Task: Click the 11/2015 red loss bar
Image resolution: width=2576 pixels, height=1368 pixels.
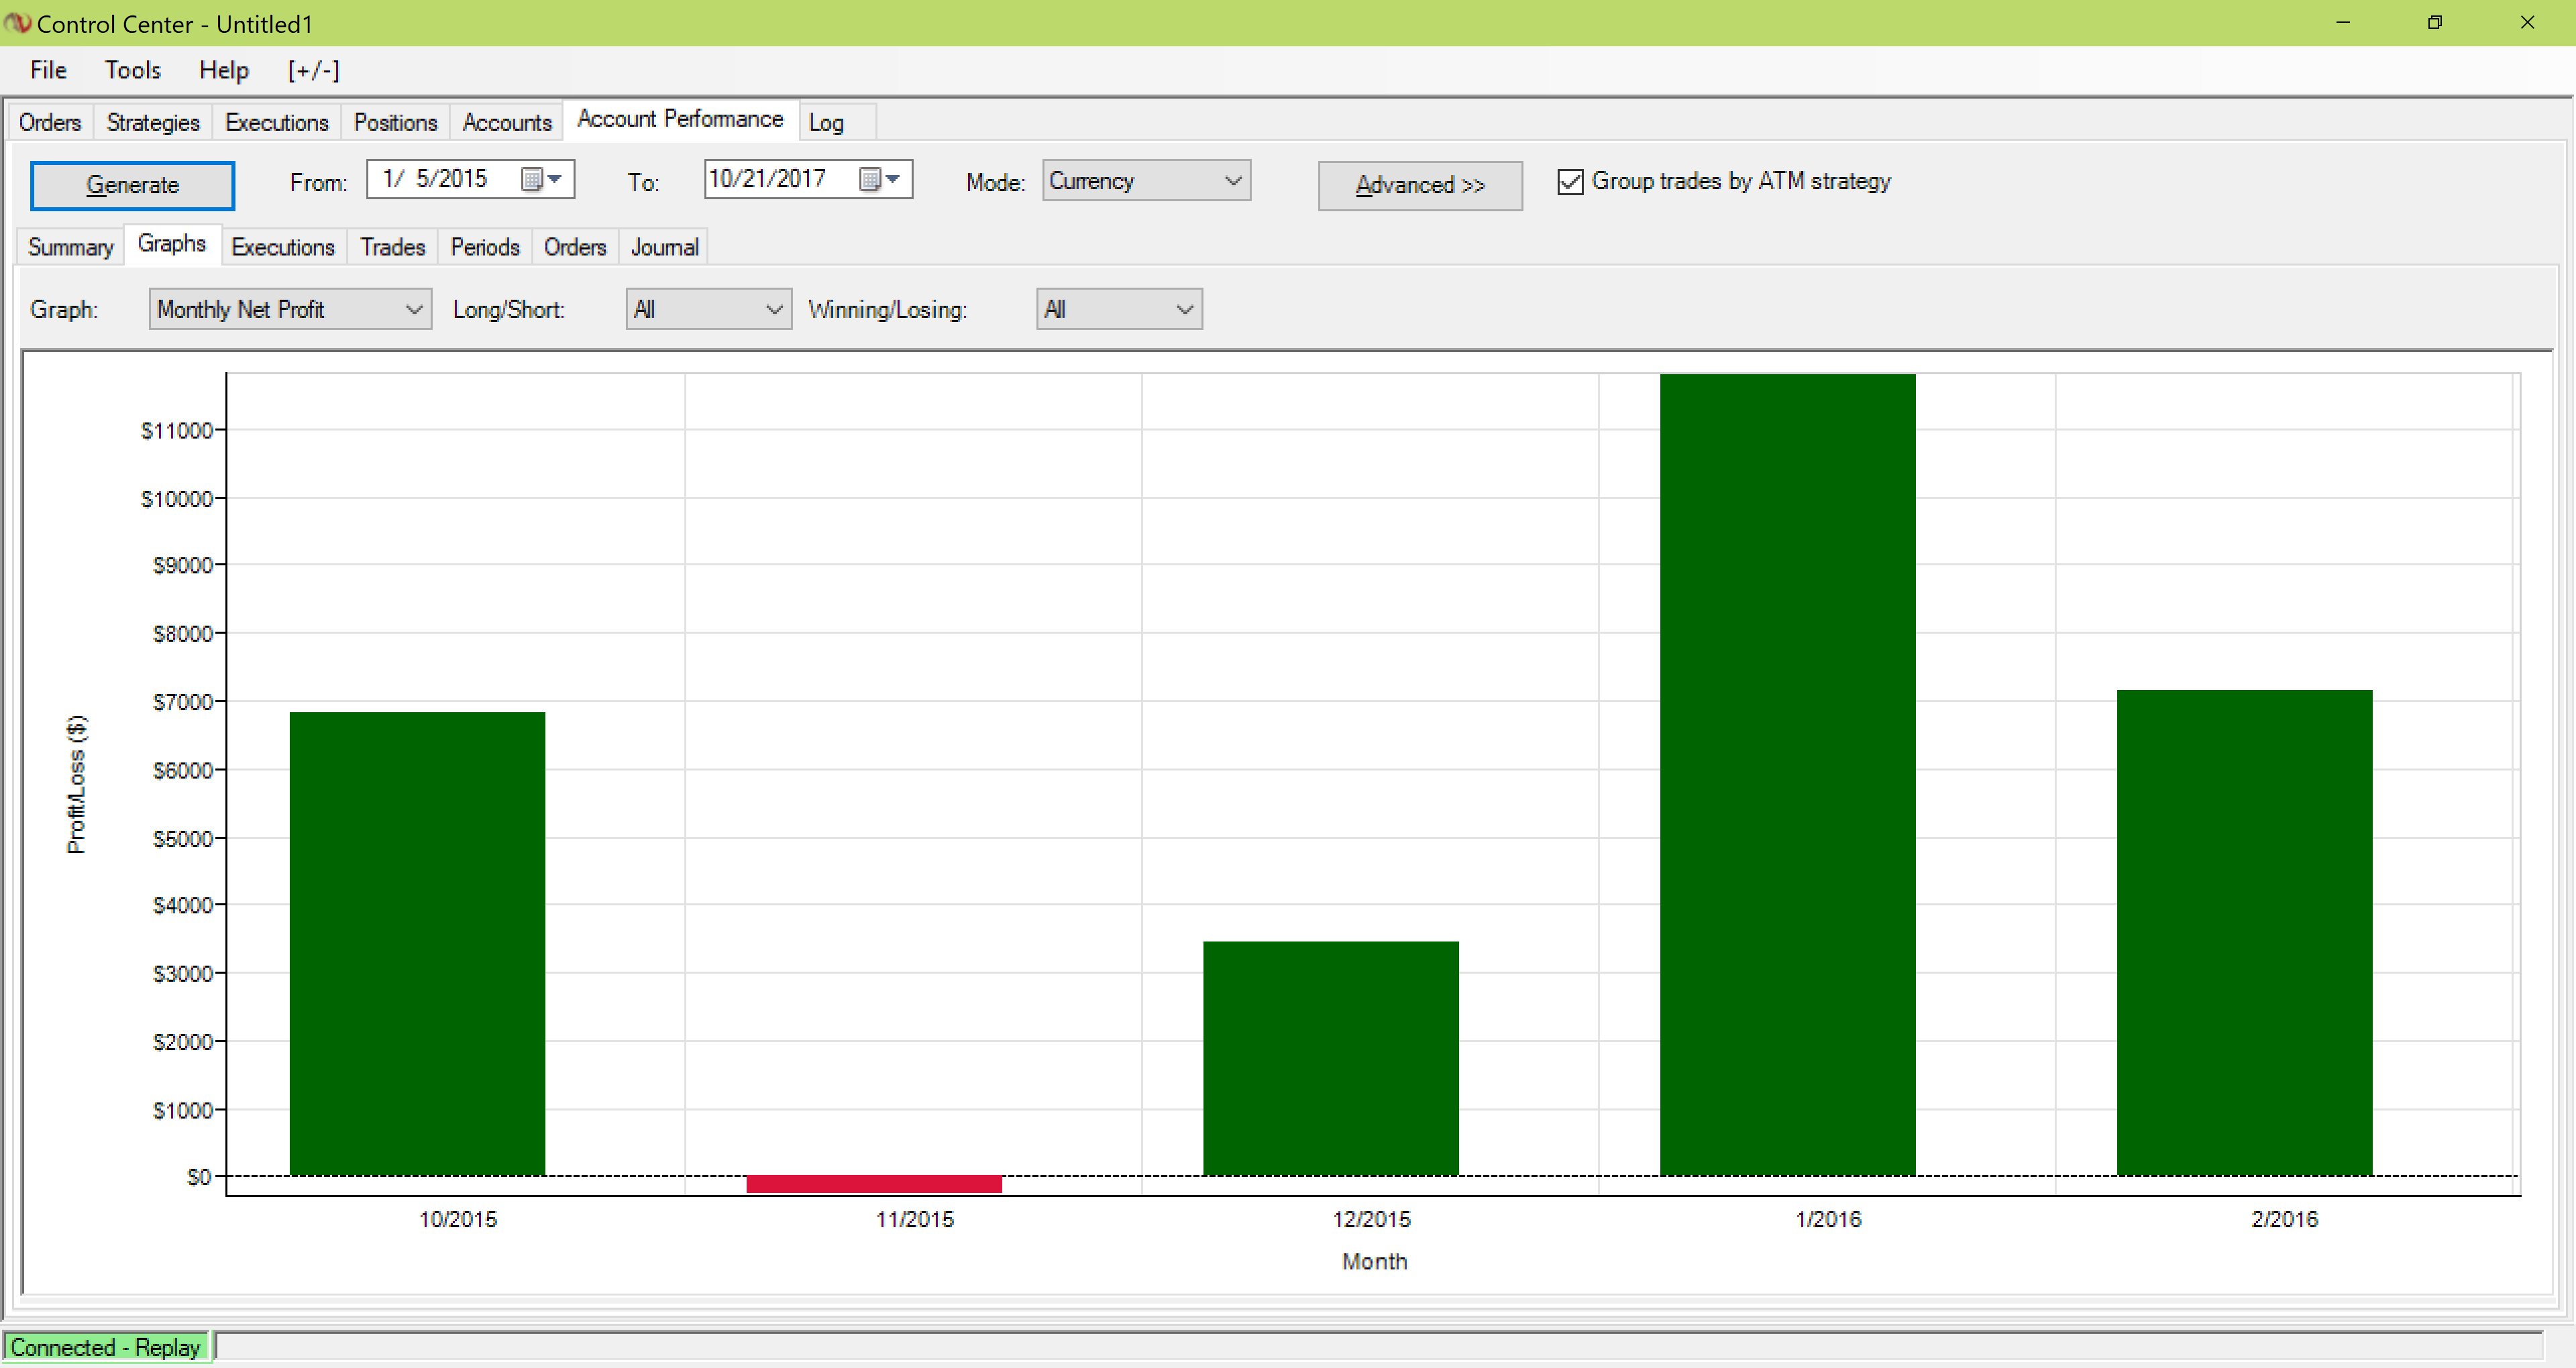Action: pyautogui.click(x=874, y=1184)
